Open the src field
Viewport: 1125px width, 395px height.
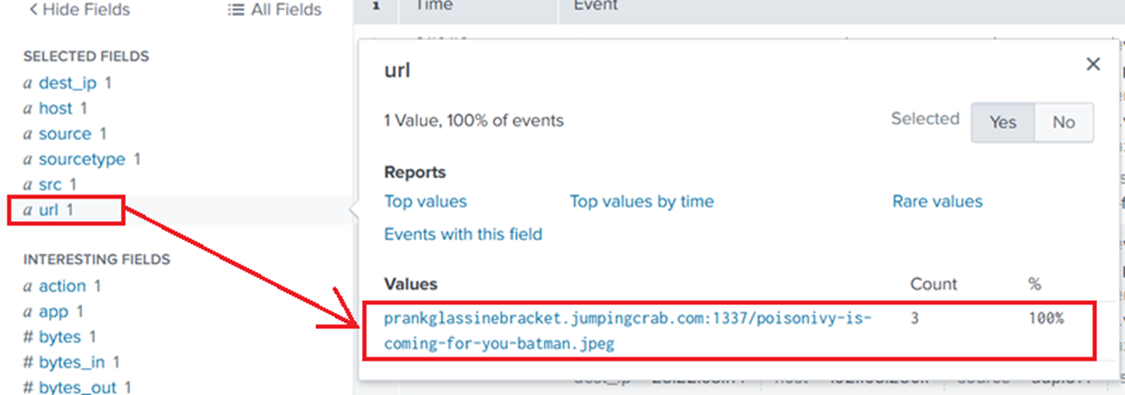[x=50, y=185]
